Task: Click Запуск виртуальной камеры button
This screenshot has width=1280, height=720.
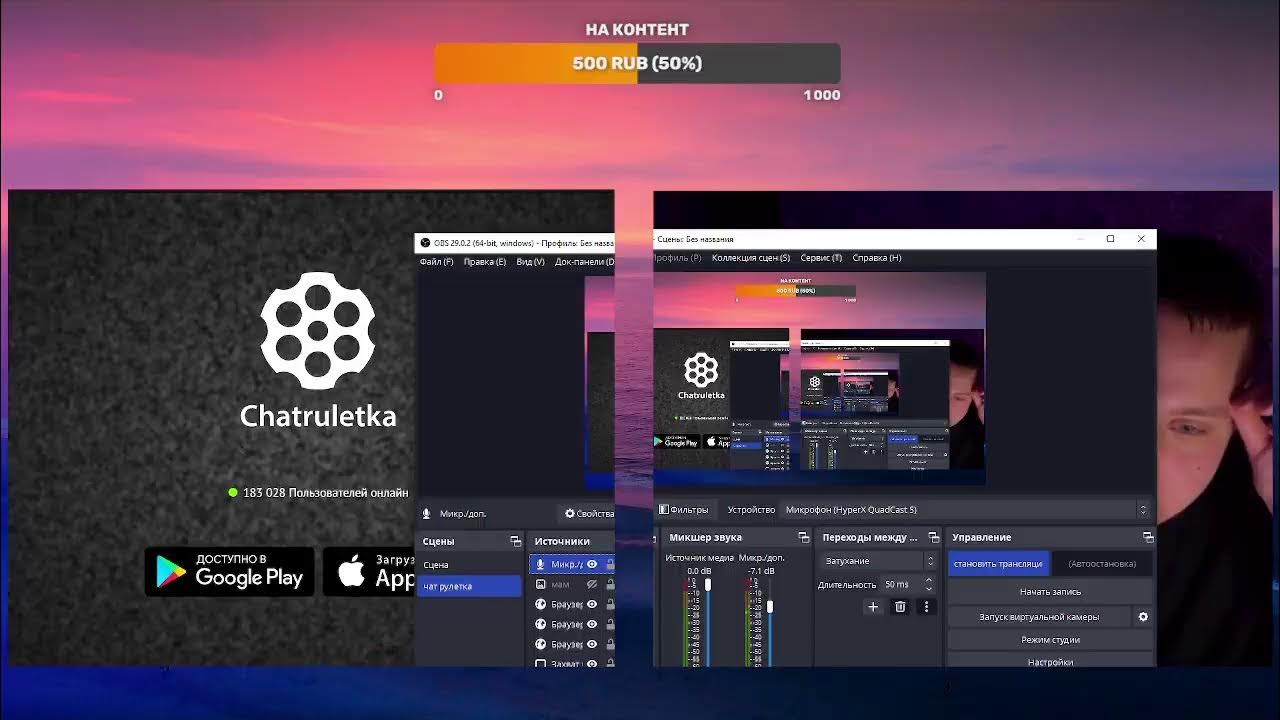Action: pos(1039,617)
